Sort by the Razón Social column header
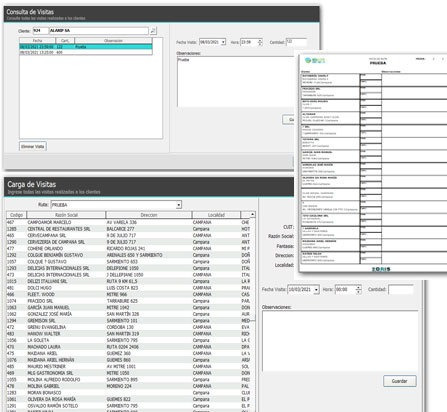 pos(66,215)
